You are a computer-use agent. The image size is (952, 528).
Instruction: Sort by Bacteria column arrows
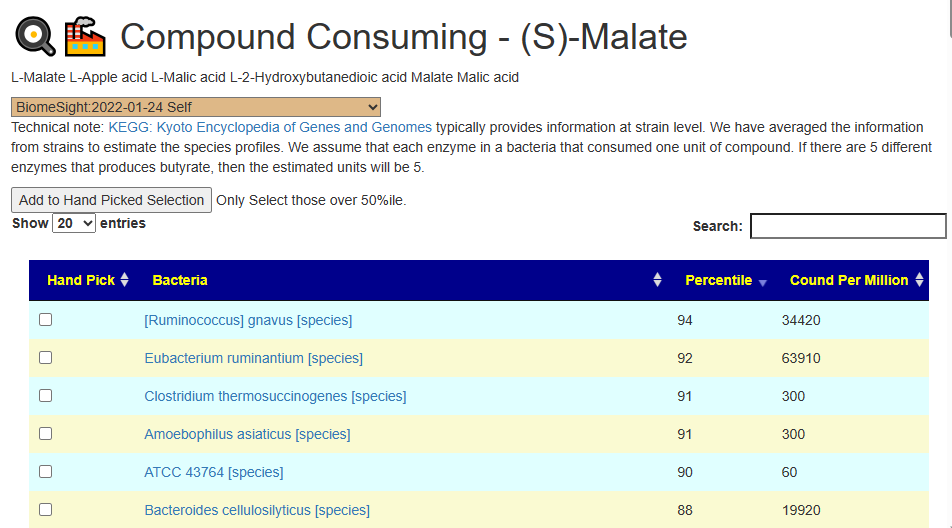(x=658, y=280)
